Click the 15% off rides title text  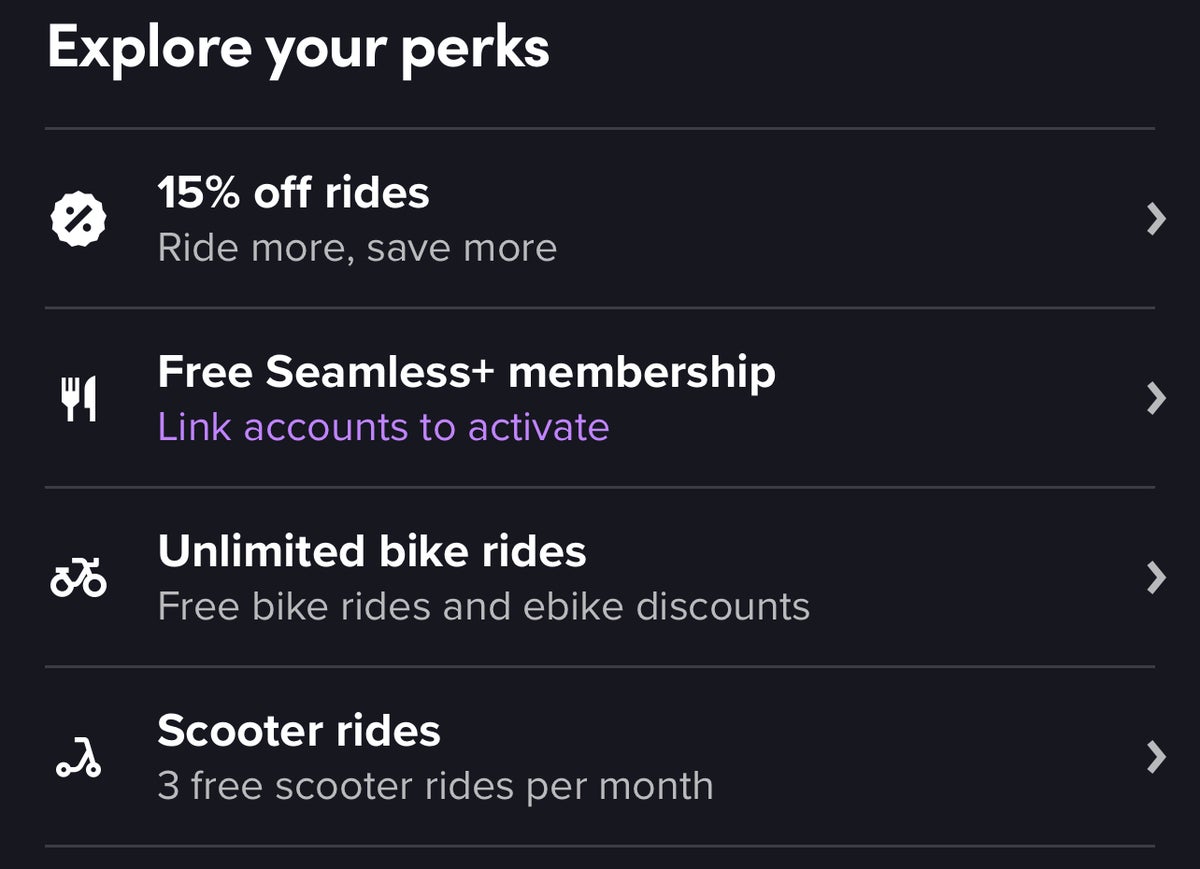[293, 193]
